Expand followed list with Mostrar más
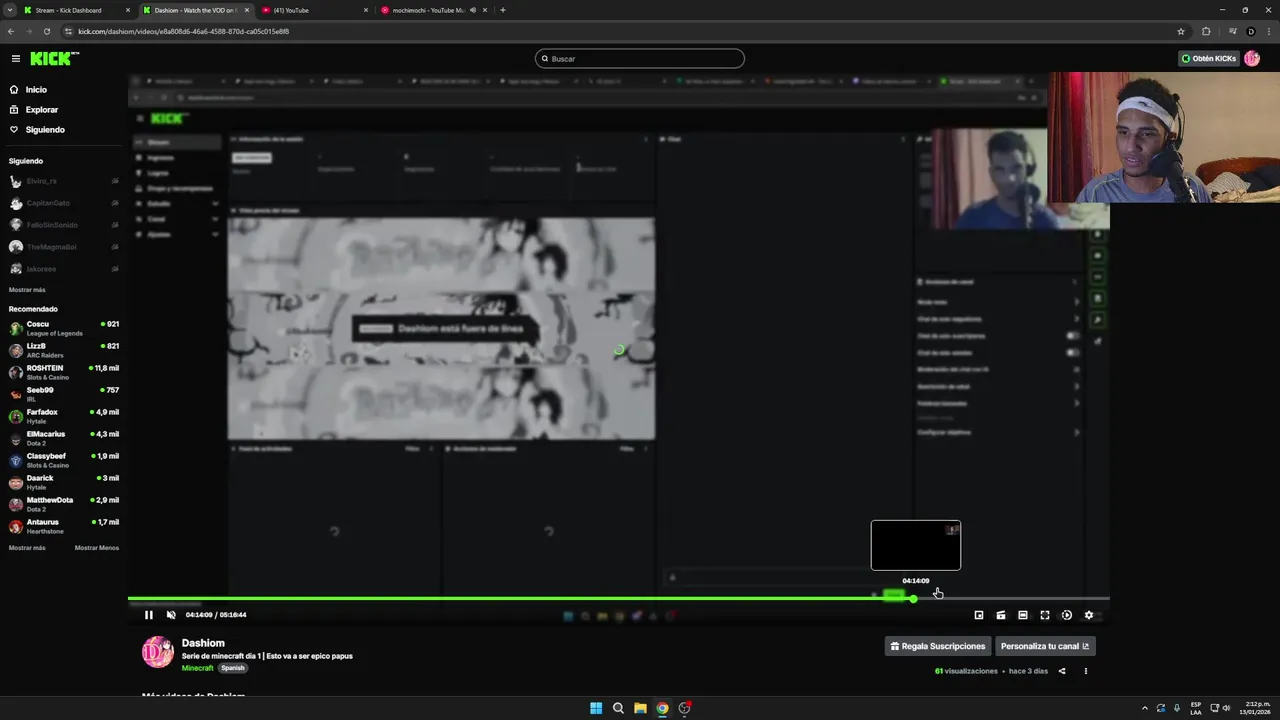 point(27,290)
